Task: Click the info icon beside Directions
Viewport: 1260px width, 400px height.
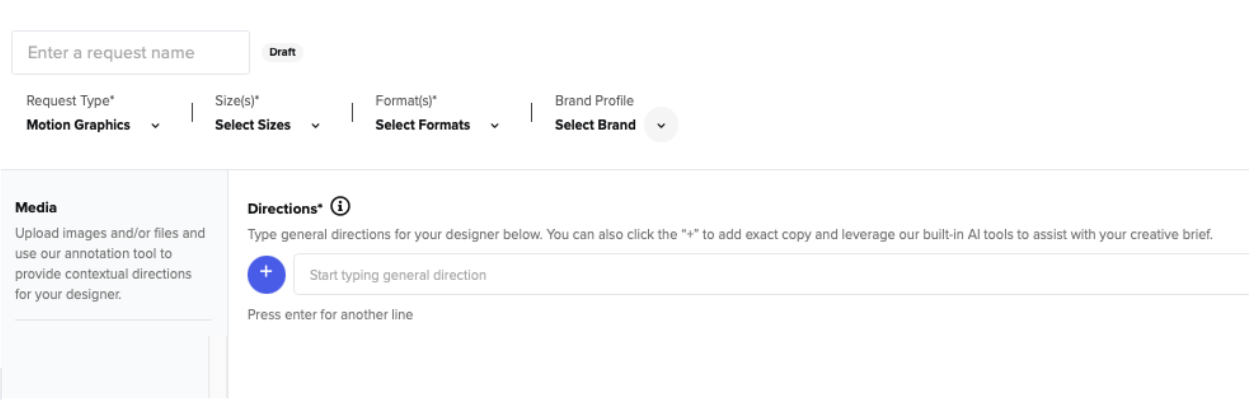Action: (x=341, y=208)
